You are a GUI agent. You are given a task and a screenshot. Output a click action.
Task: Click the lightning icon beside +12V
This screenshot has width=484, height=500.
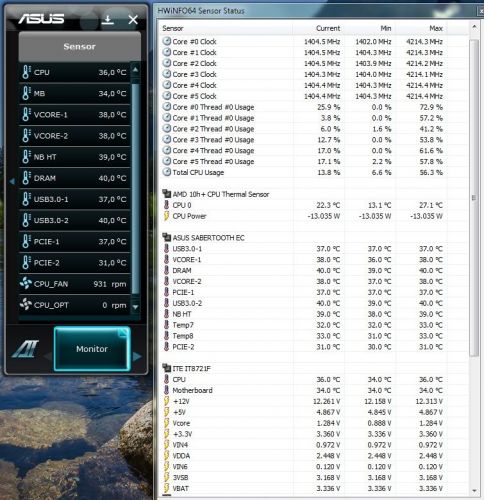tap(166, 401)
